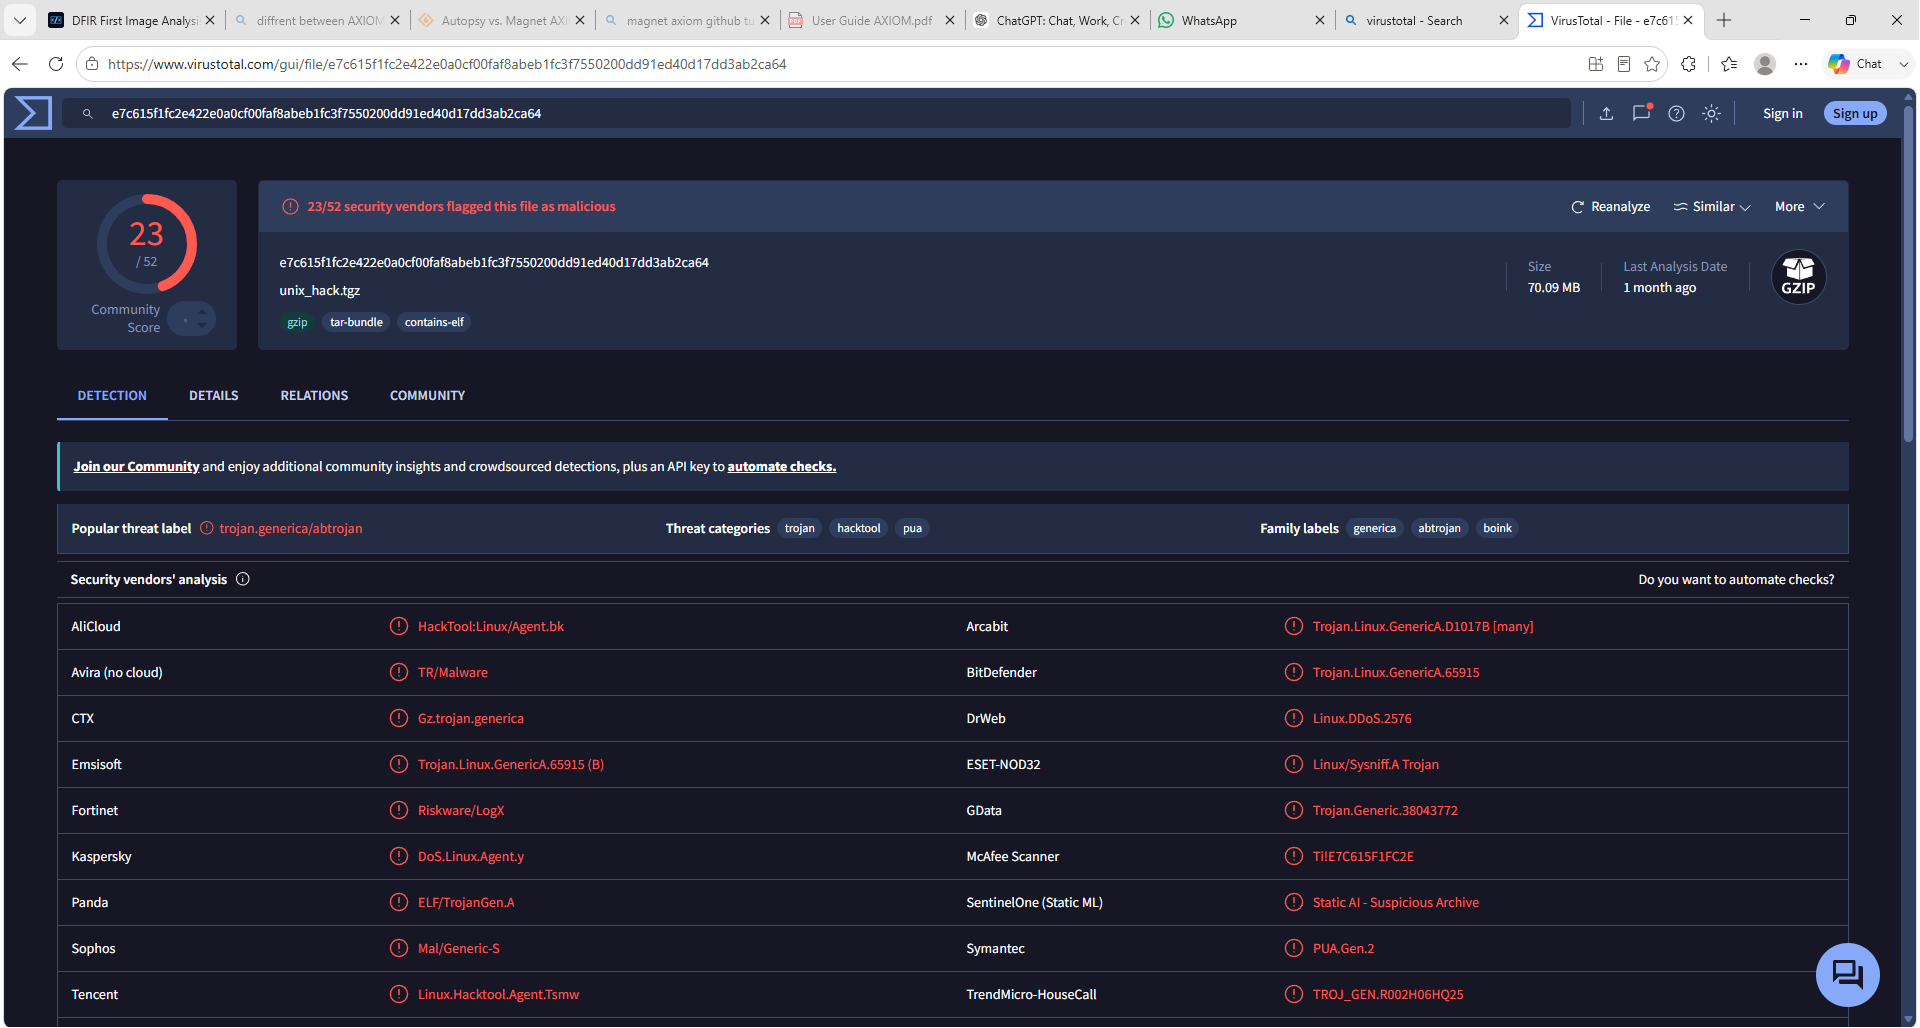This screenshot has width=1920, height=1028.
Task: Open the tab actions menu arrow
Action: pos(19,20)
